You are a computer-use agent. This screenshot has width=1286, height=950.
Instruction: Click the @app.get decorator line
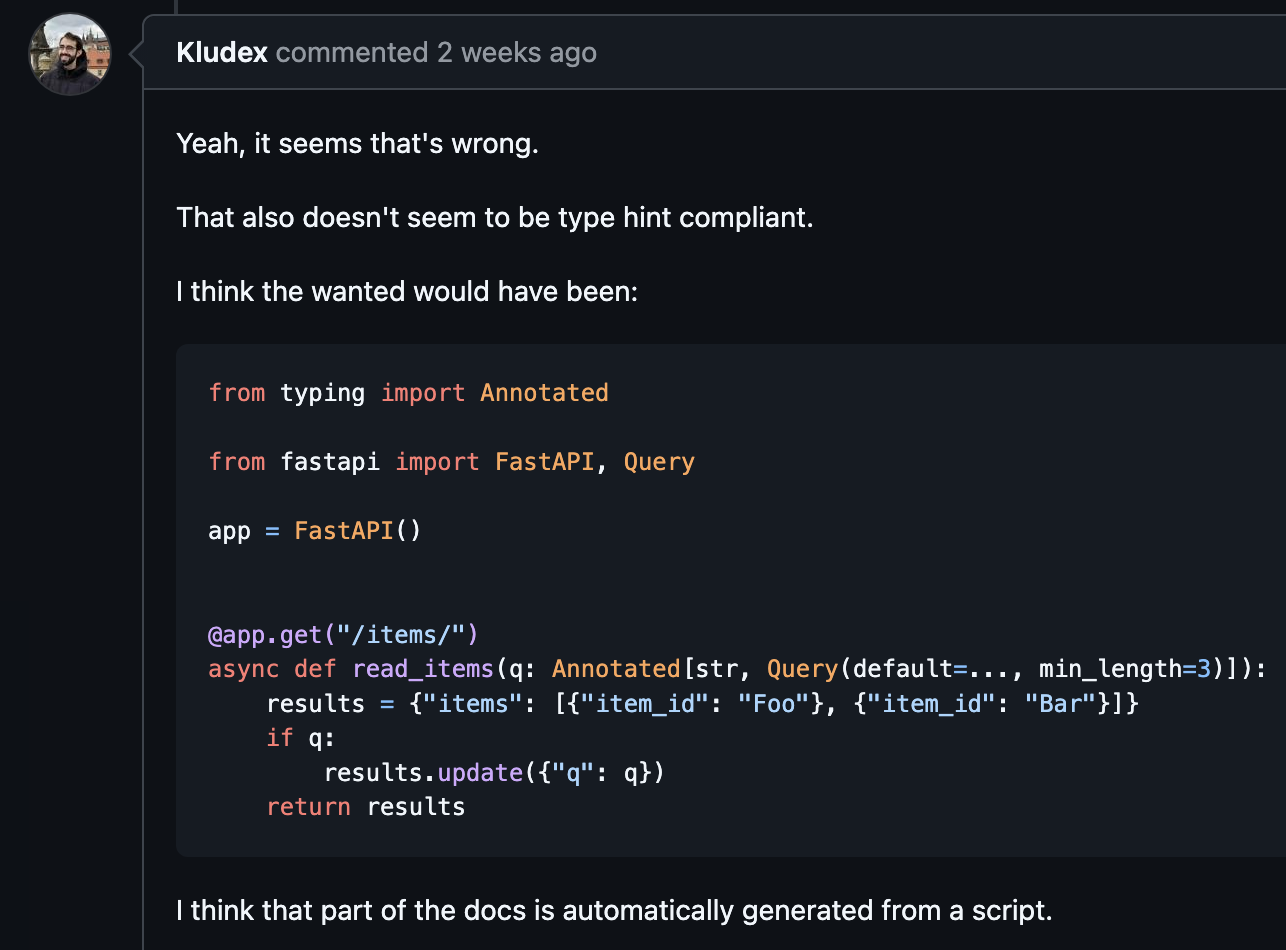click(x=343, y=634)
